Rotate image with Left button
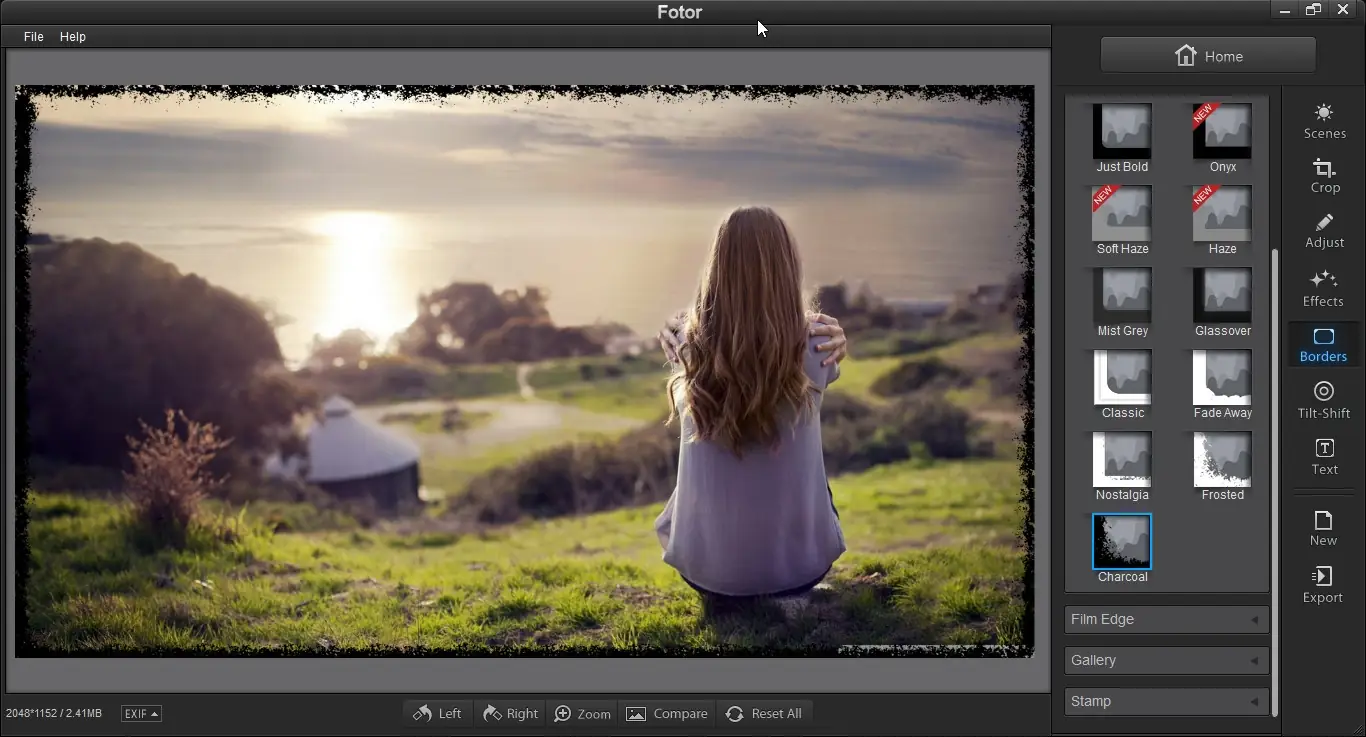 [x=438, y=713]
